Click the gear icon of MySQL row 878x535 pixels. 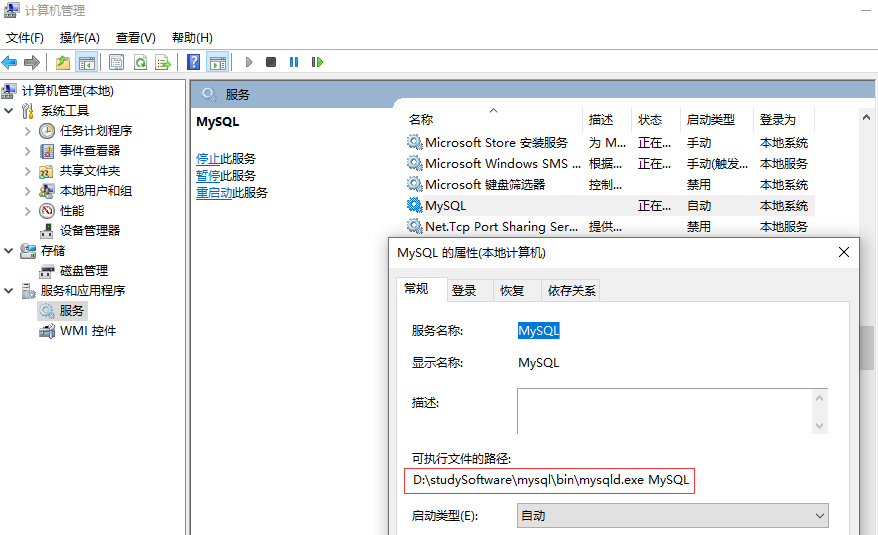(414, 206)
